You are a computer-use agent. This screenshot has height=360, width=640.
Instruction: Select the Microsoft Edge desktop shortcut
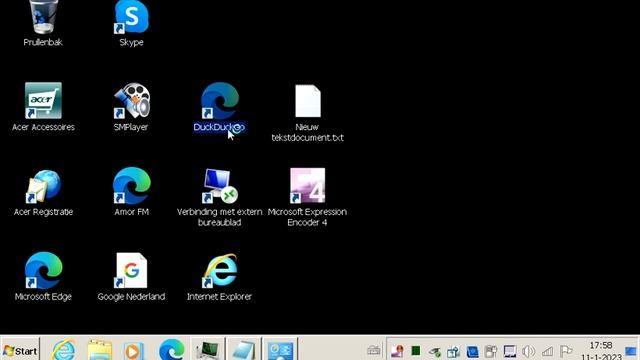[43, 277]
